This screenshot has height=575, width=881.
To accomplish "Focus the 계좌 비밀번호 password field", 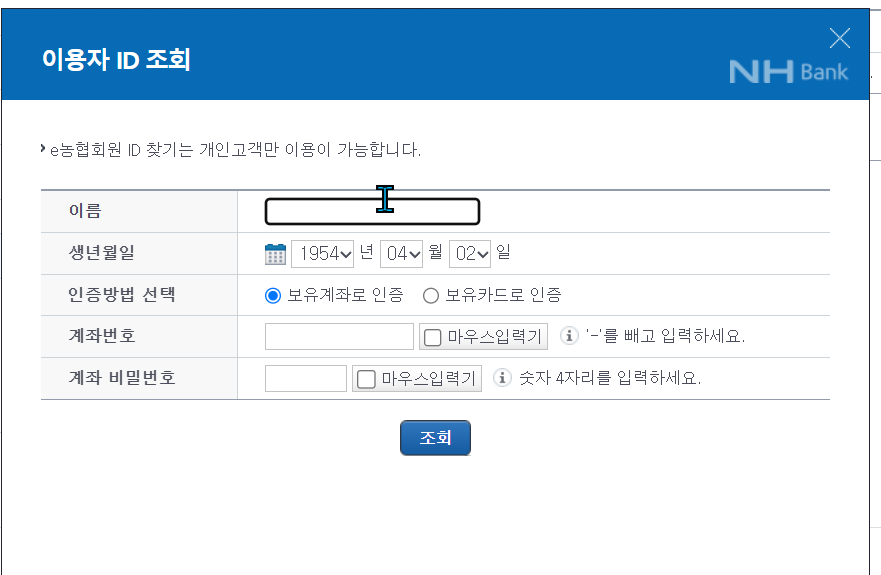I will click(306, 378).
